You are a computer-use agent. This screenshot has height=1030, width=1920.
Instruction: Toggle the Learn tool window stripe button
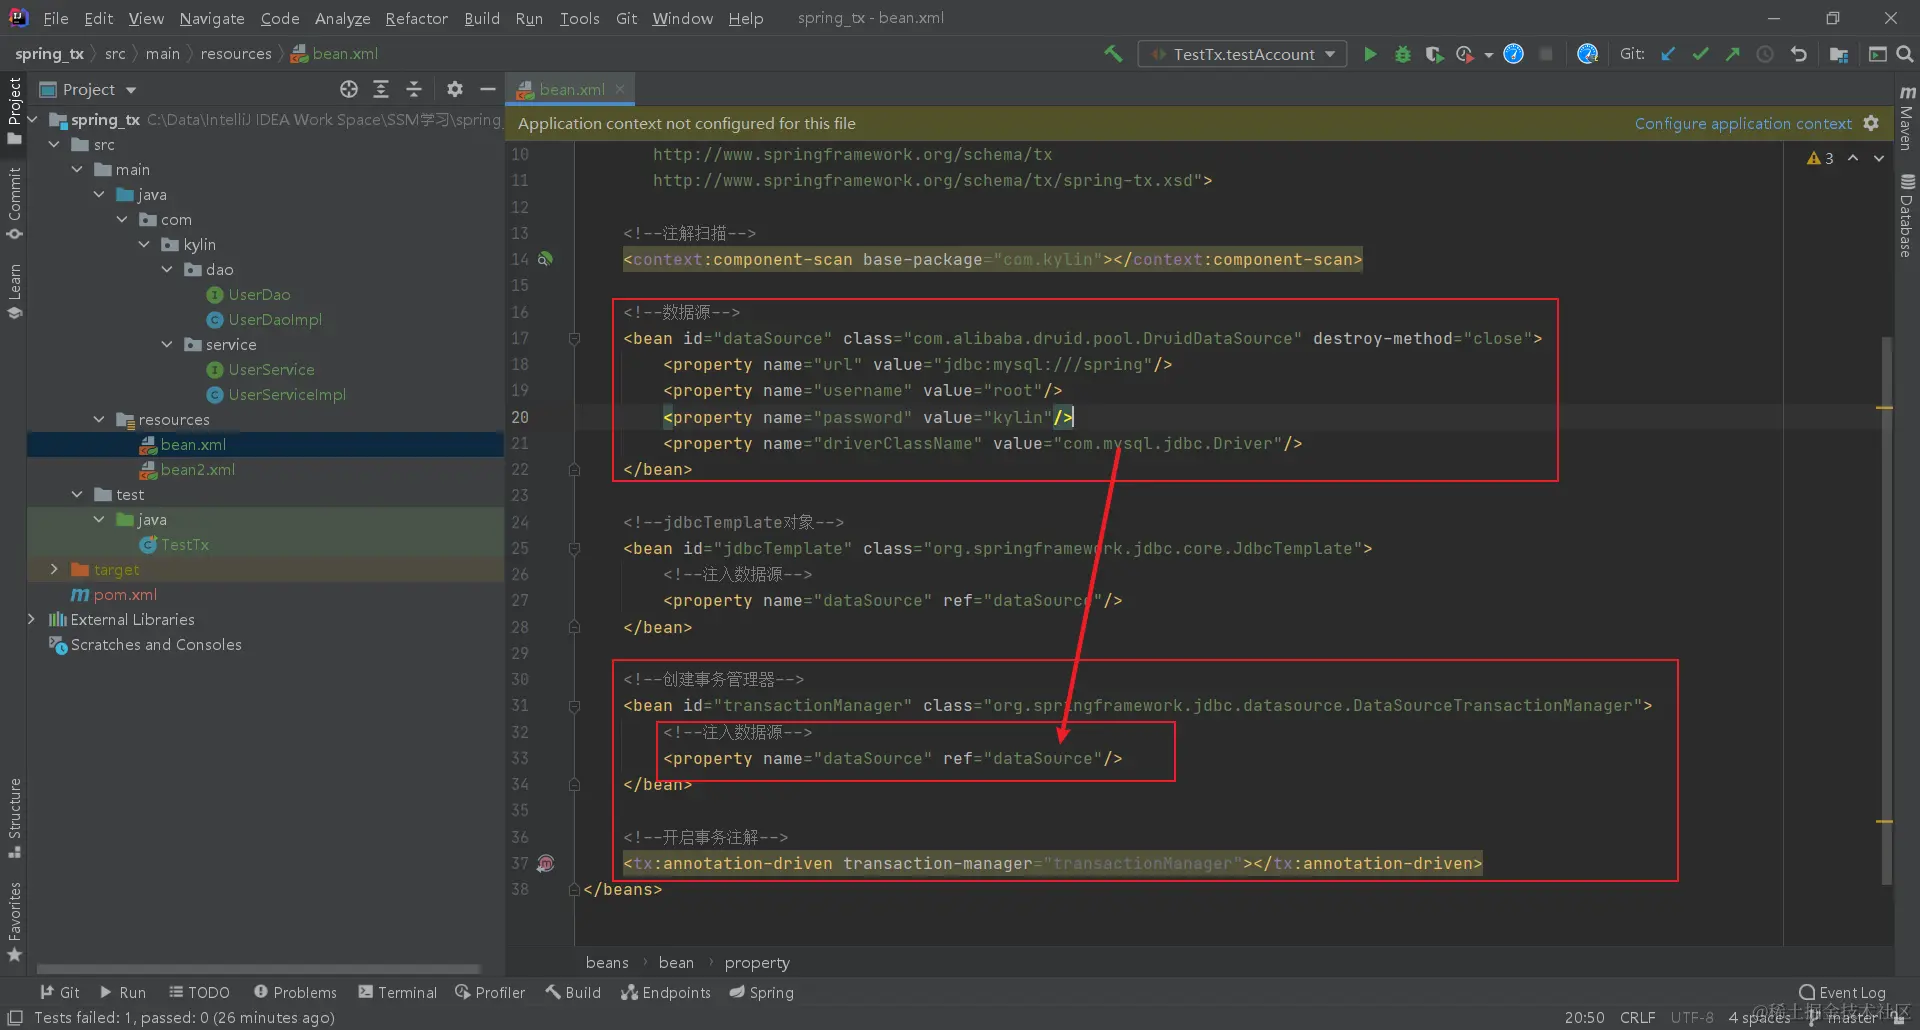coord(14,291)
